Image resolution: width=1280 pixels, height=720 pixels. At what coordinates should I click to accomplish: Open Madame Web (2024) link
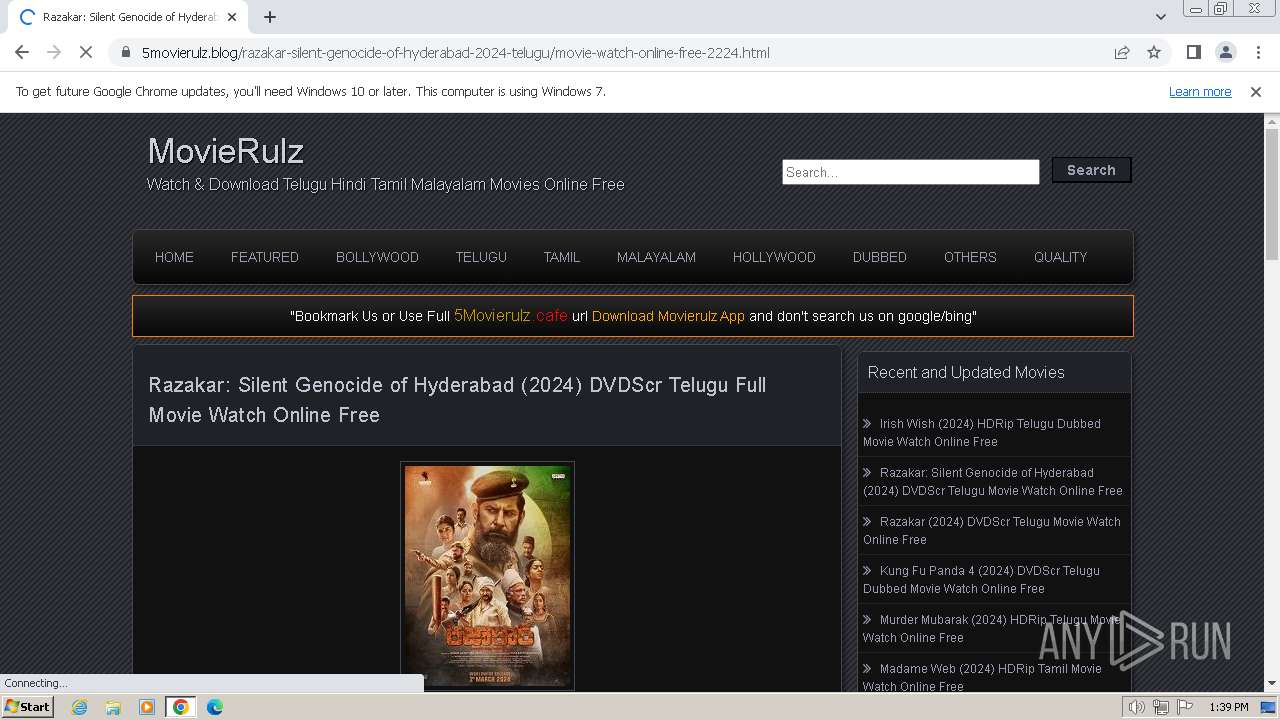(982, 677)
